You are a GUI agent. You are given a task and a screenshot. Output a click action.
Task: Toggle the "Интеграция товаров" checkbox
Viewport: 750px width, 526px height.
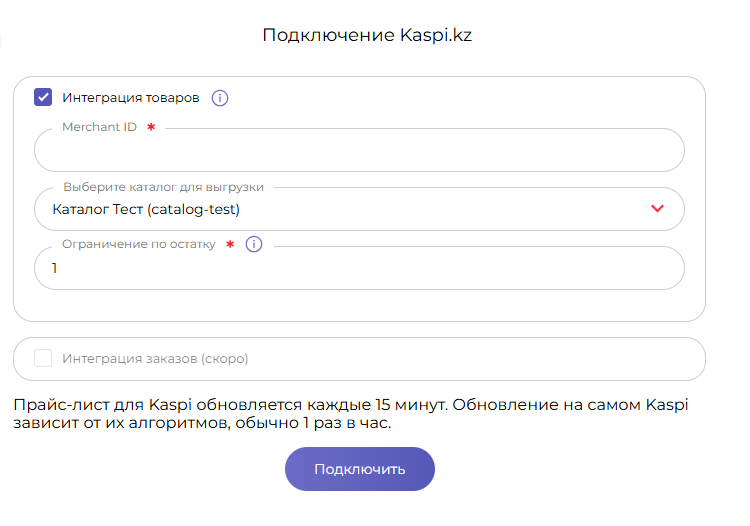(x=43, y=98)
